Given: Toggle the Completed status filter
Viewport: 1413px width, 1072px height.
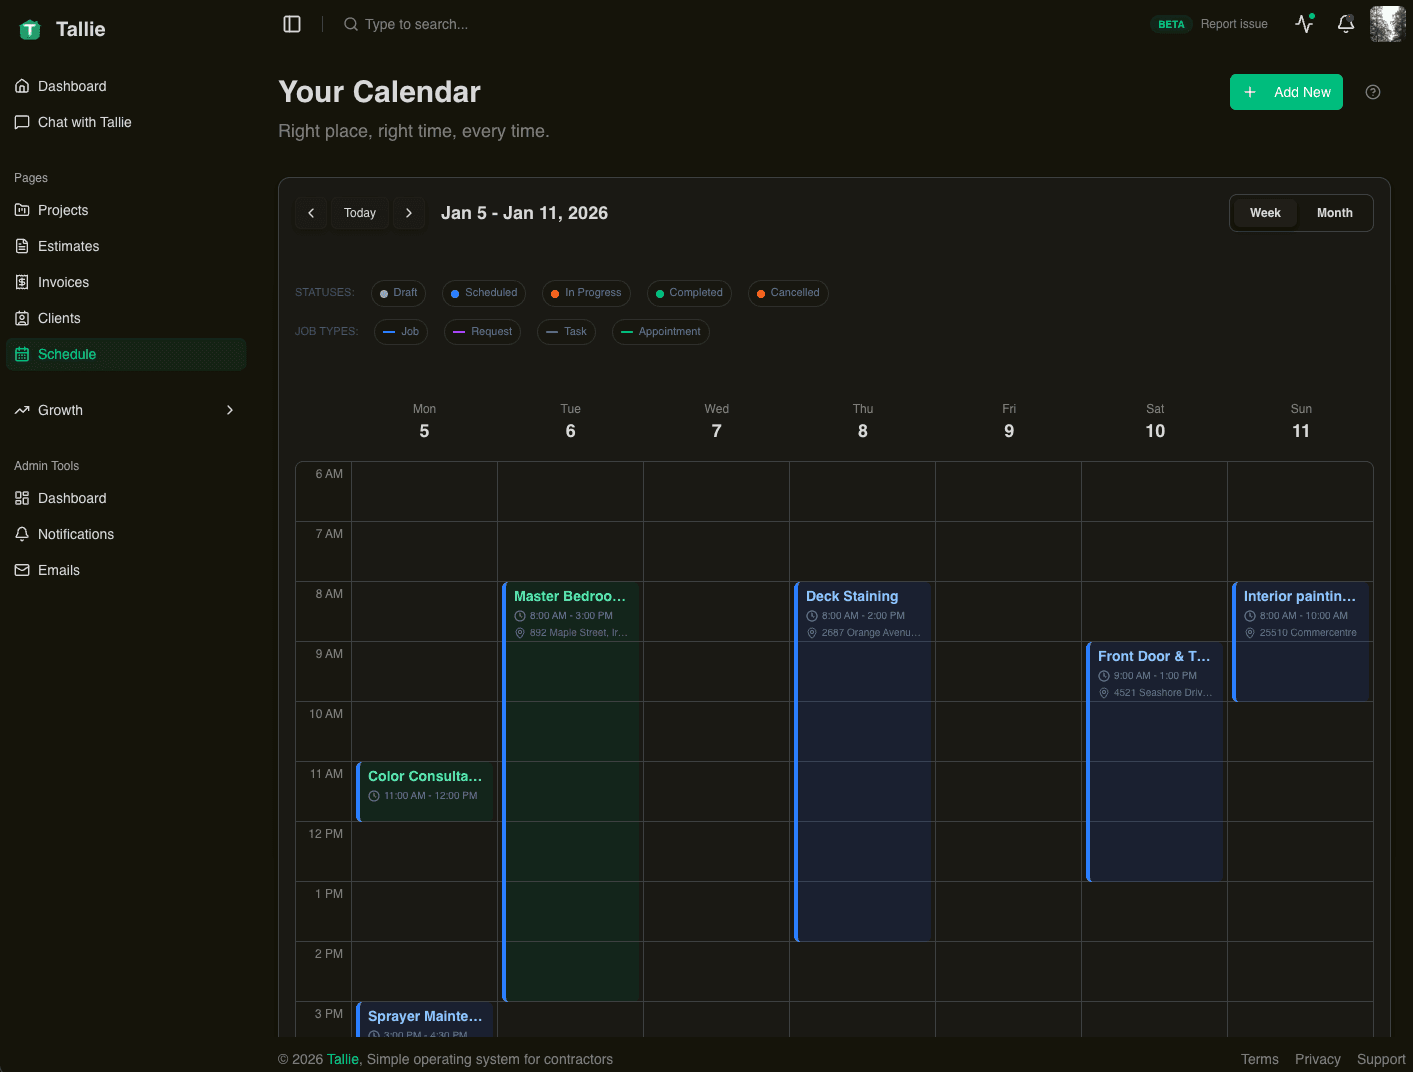Looking at the screenshot, I should (689, 293).
